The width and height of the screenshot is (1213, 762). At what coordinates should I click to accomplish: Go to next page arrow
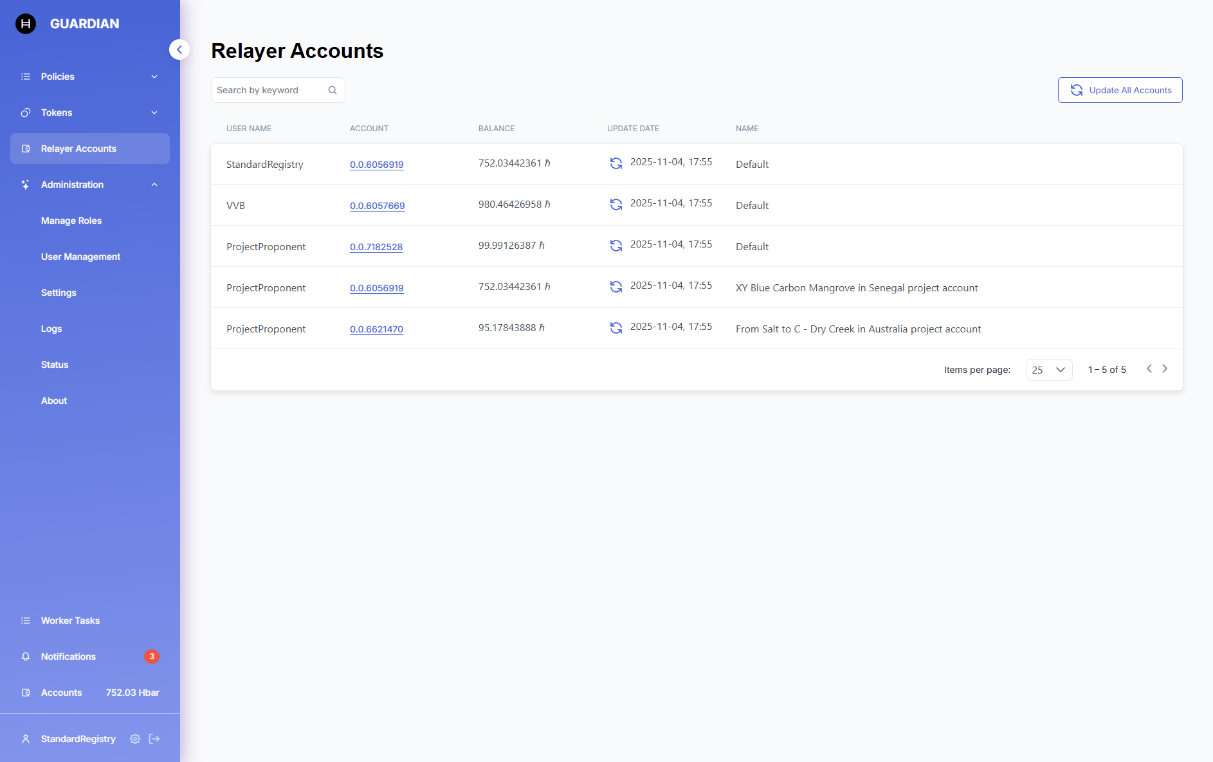click(1164, 369)
